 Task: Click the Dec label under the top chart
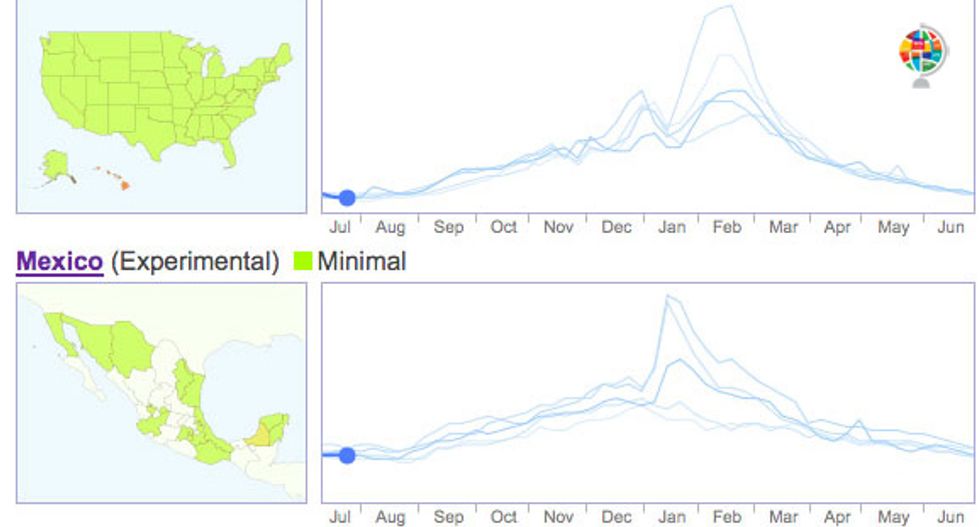click(616, 227)
